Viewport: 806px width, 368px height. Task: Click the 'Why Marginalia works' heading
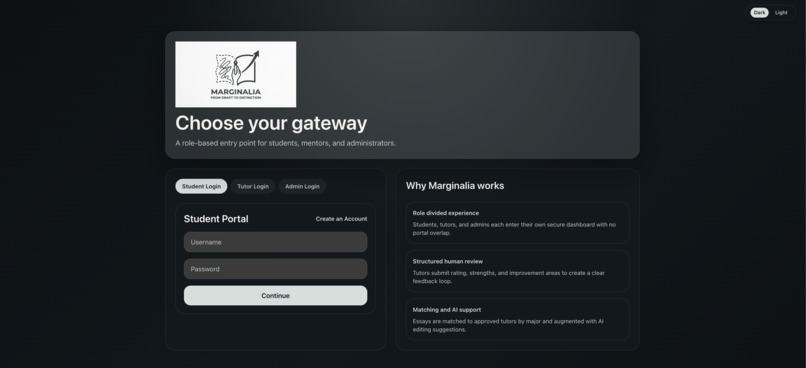tap(455, 186)
